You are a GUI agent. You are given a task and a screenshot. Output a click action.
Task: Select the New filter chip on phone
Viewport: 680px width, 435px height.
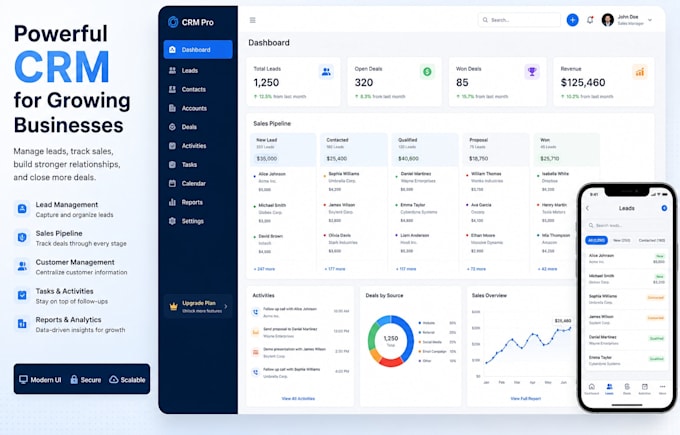click(621, 240)
